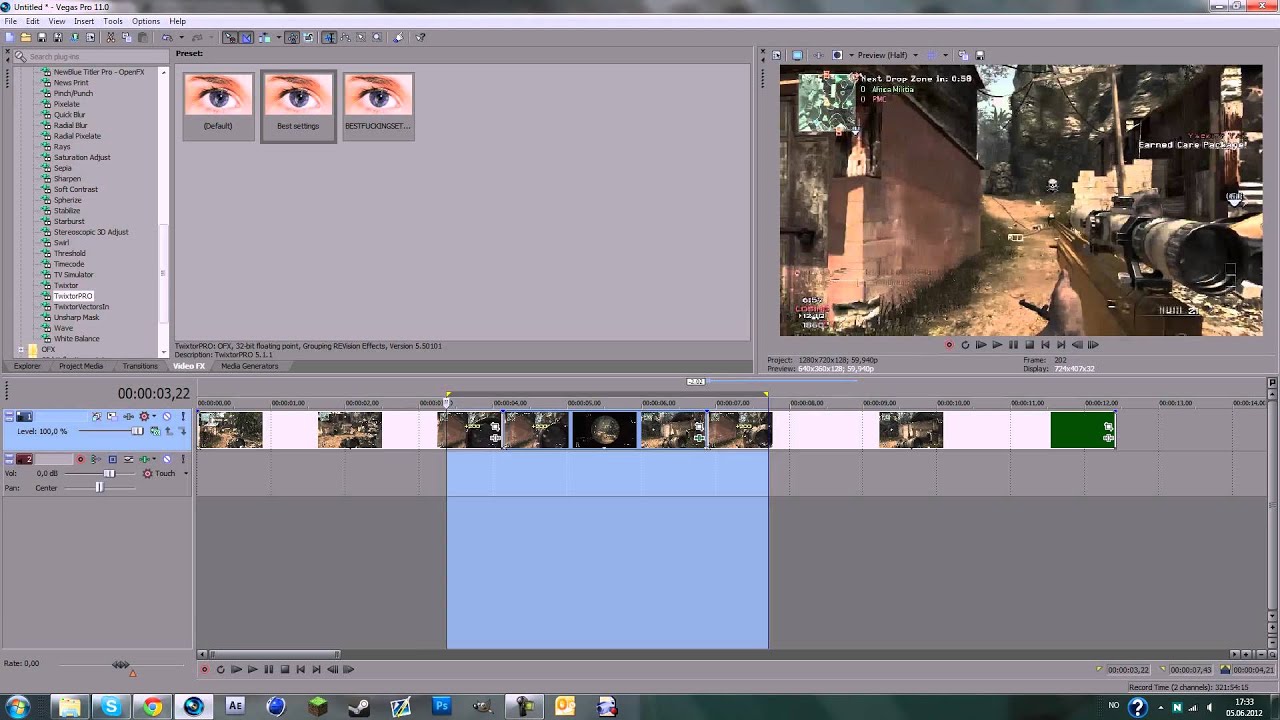Click the What's This Help icon

[x=420, y=37]
